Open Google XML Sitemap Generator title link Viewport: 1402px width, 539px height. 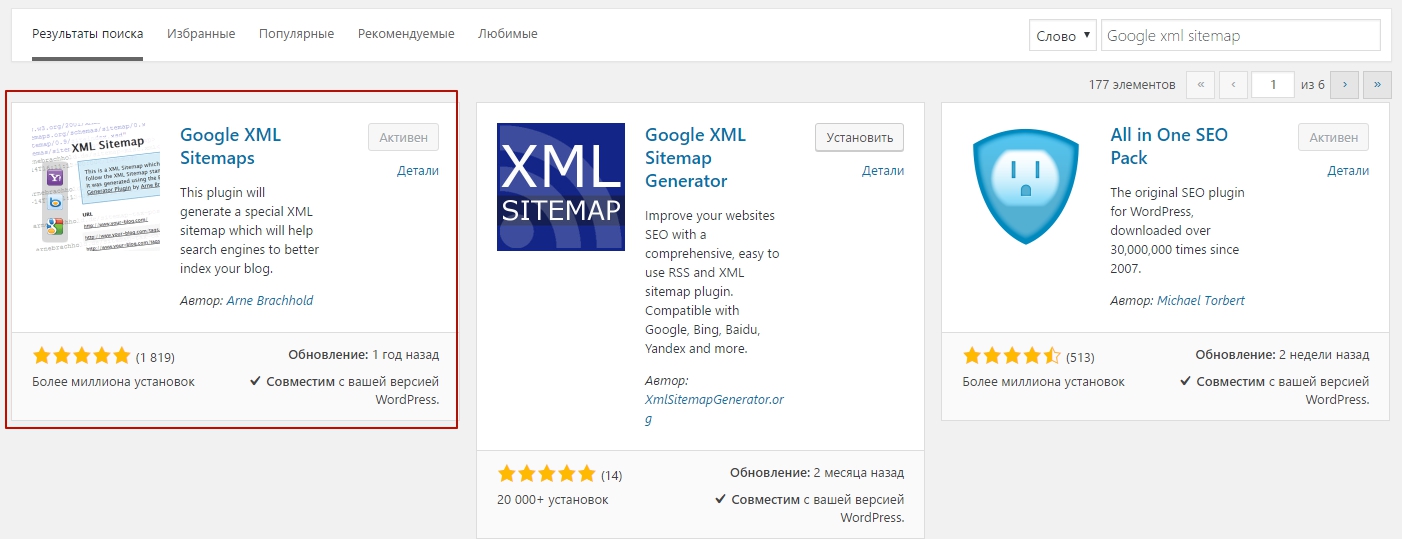pyautogui.click(x=695, y=158)
